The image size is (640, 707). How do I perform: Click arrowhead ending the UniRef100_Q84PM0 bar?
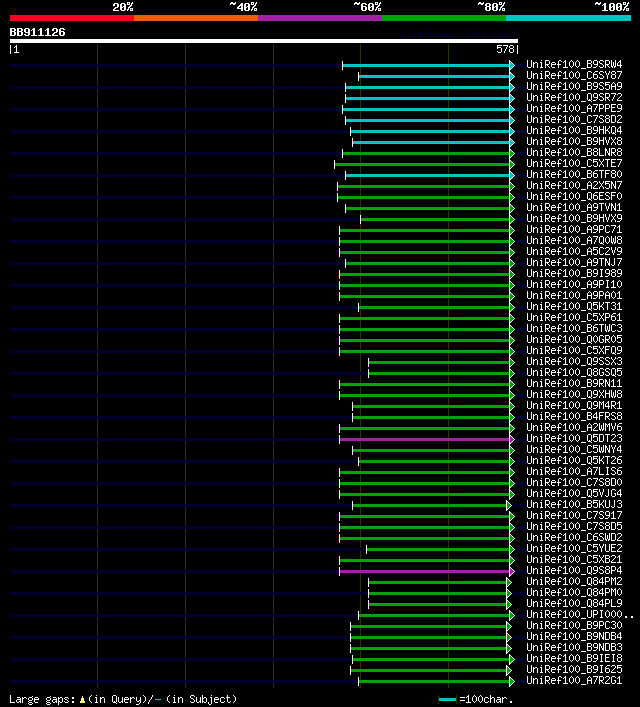pyautogui.click(x=509, y=593)
